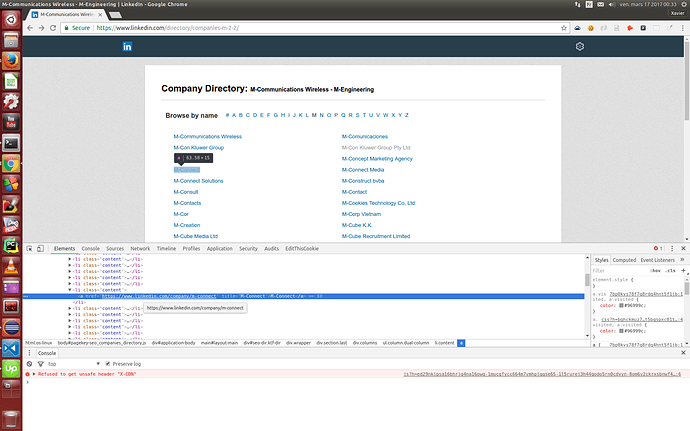Browse companies by letter Z
This screenshot has width=690, height=431.
point(407,115)
